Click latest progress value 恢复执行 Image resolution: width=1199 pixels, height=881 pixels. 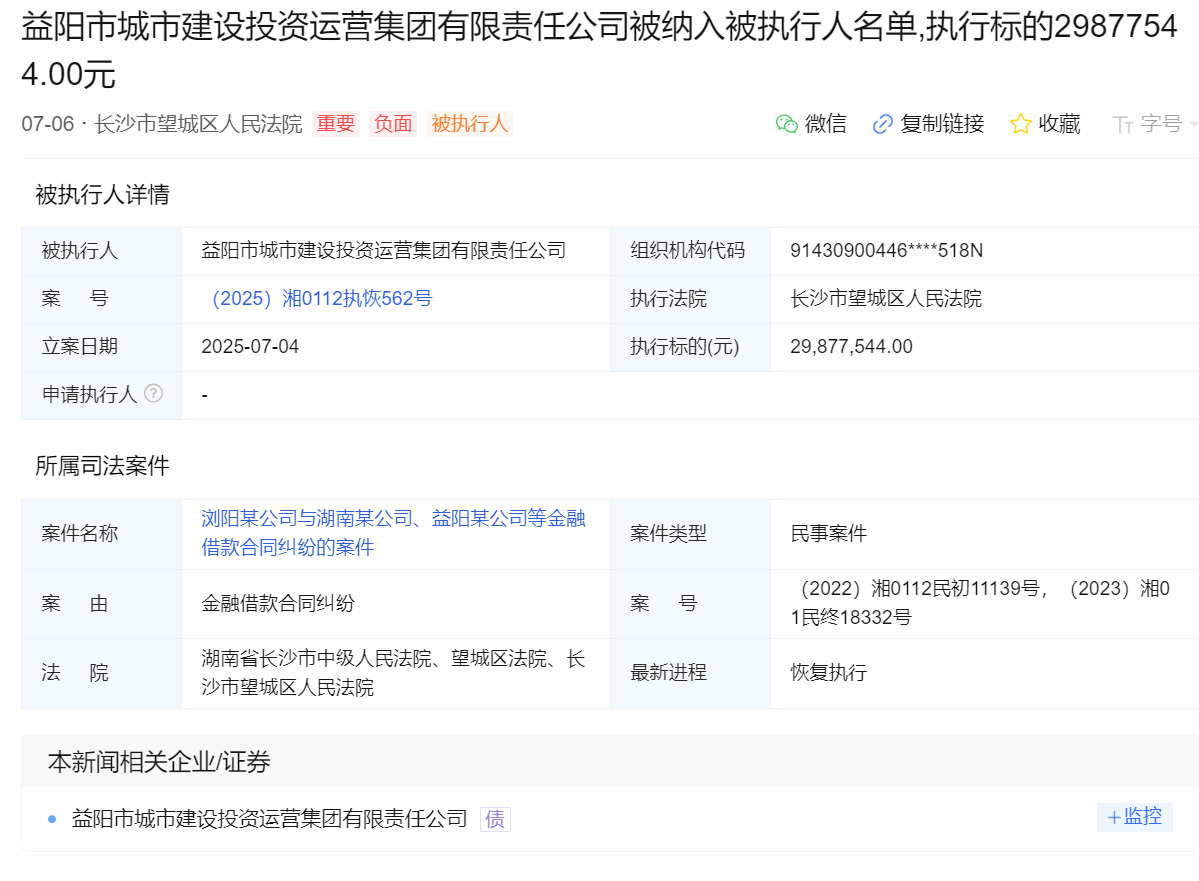(x=828, y=673)
